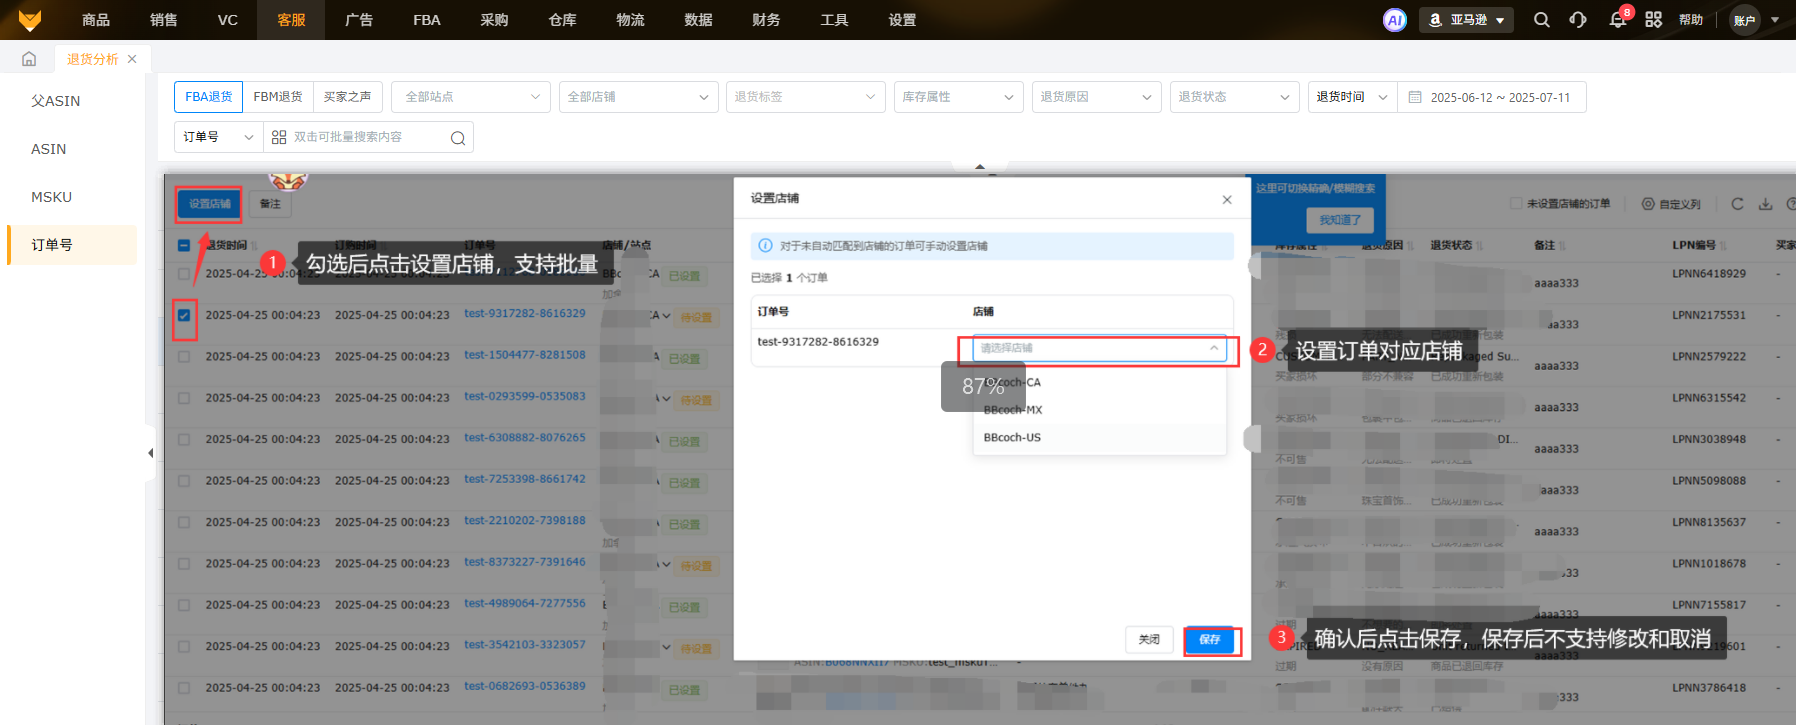Image resolution: width=1796 pixels, height=725 pixels.
Task: Click the 我知道了 button
Action: (1340, 220)
